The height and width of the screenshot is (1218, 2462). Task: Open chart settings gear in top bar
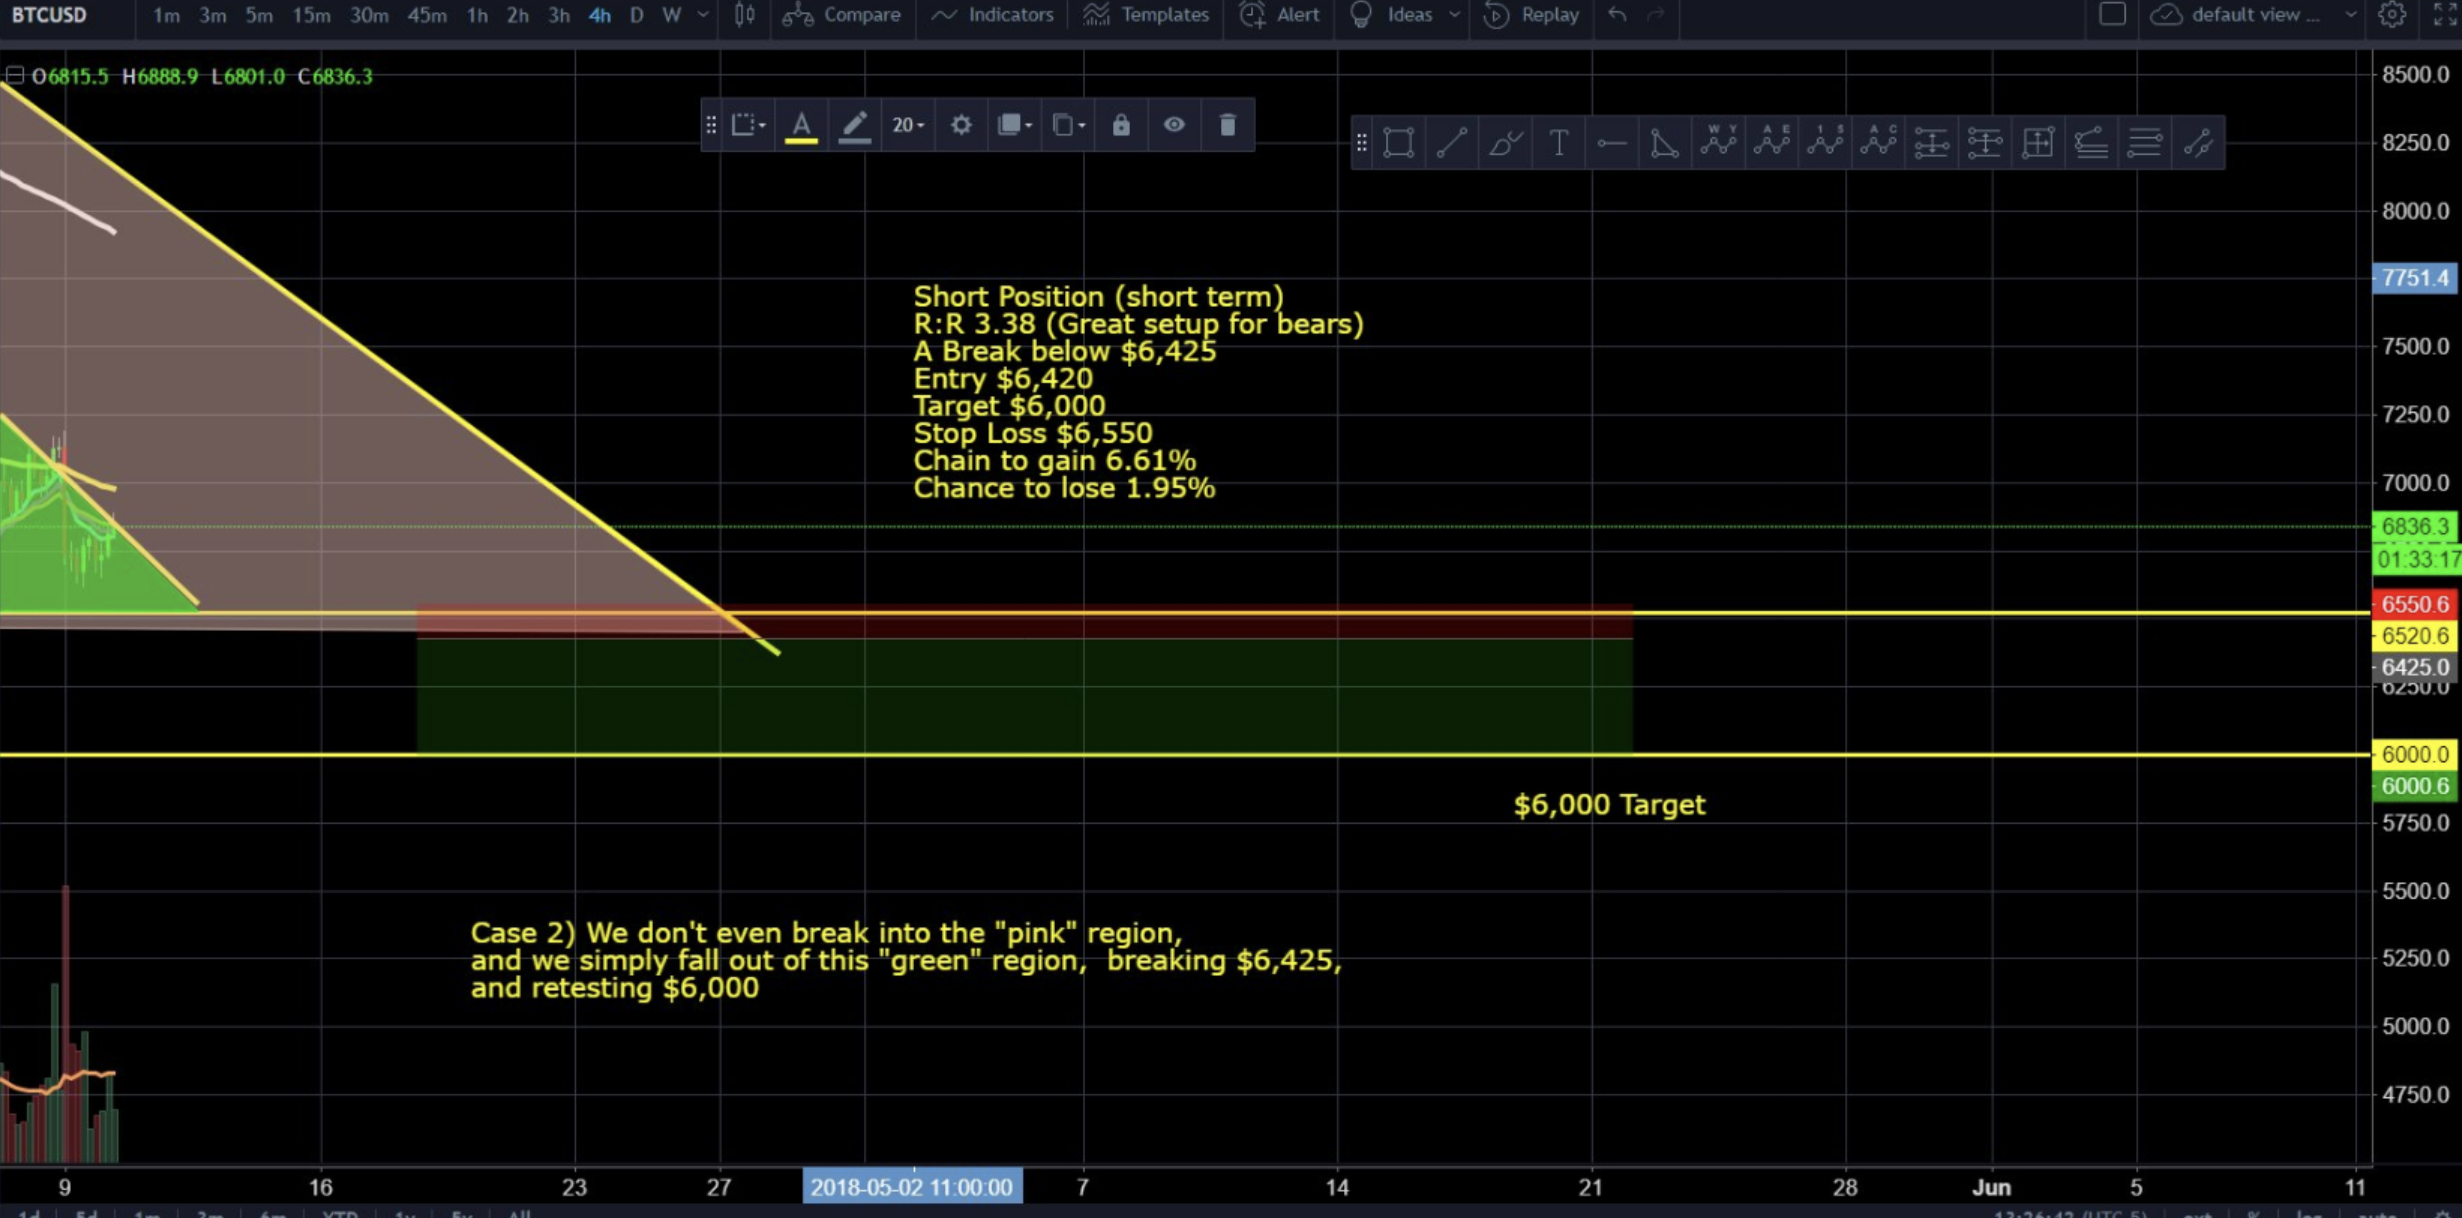(x=2391, y=15)
